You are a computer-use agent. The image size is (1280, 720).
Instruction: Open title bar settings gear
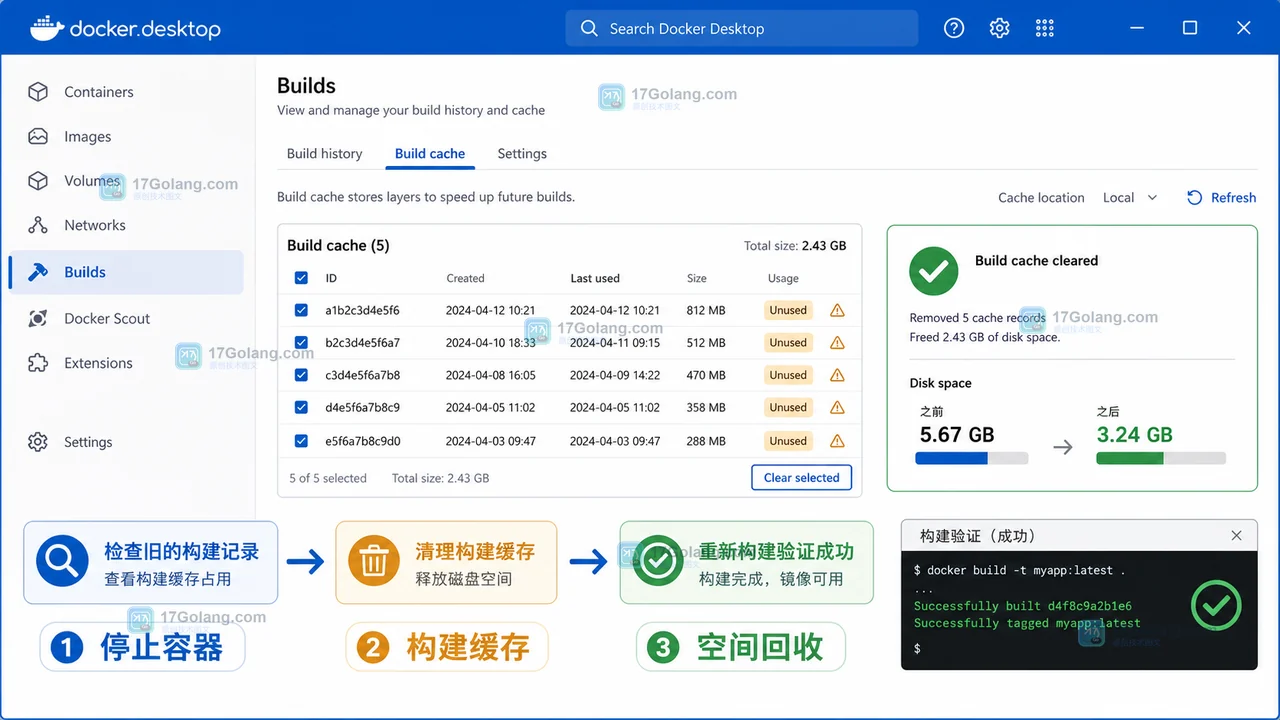[999, 28]
